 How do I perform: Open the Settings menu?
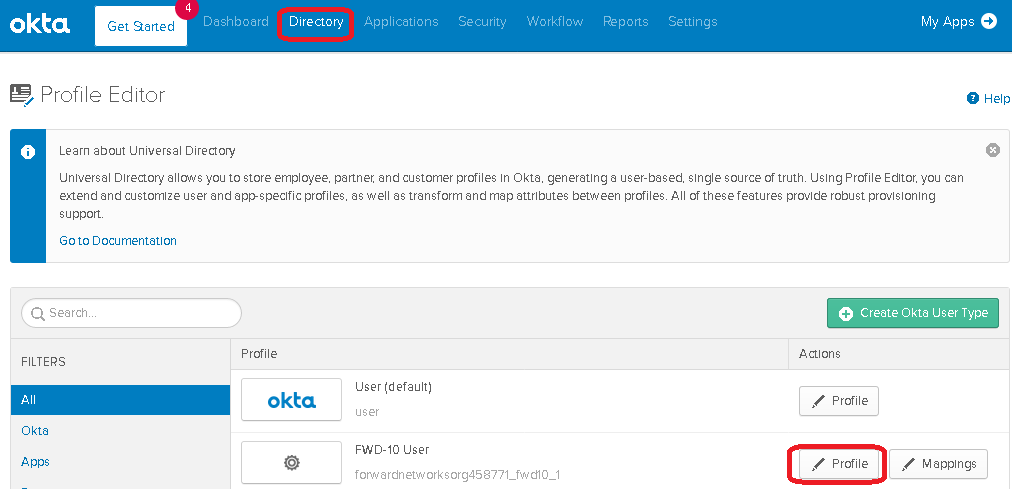(x=693, y=21)
